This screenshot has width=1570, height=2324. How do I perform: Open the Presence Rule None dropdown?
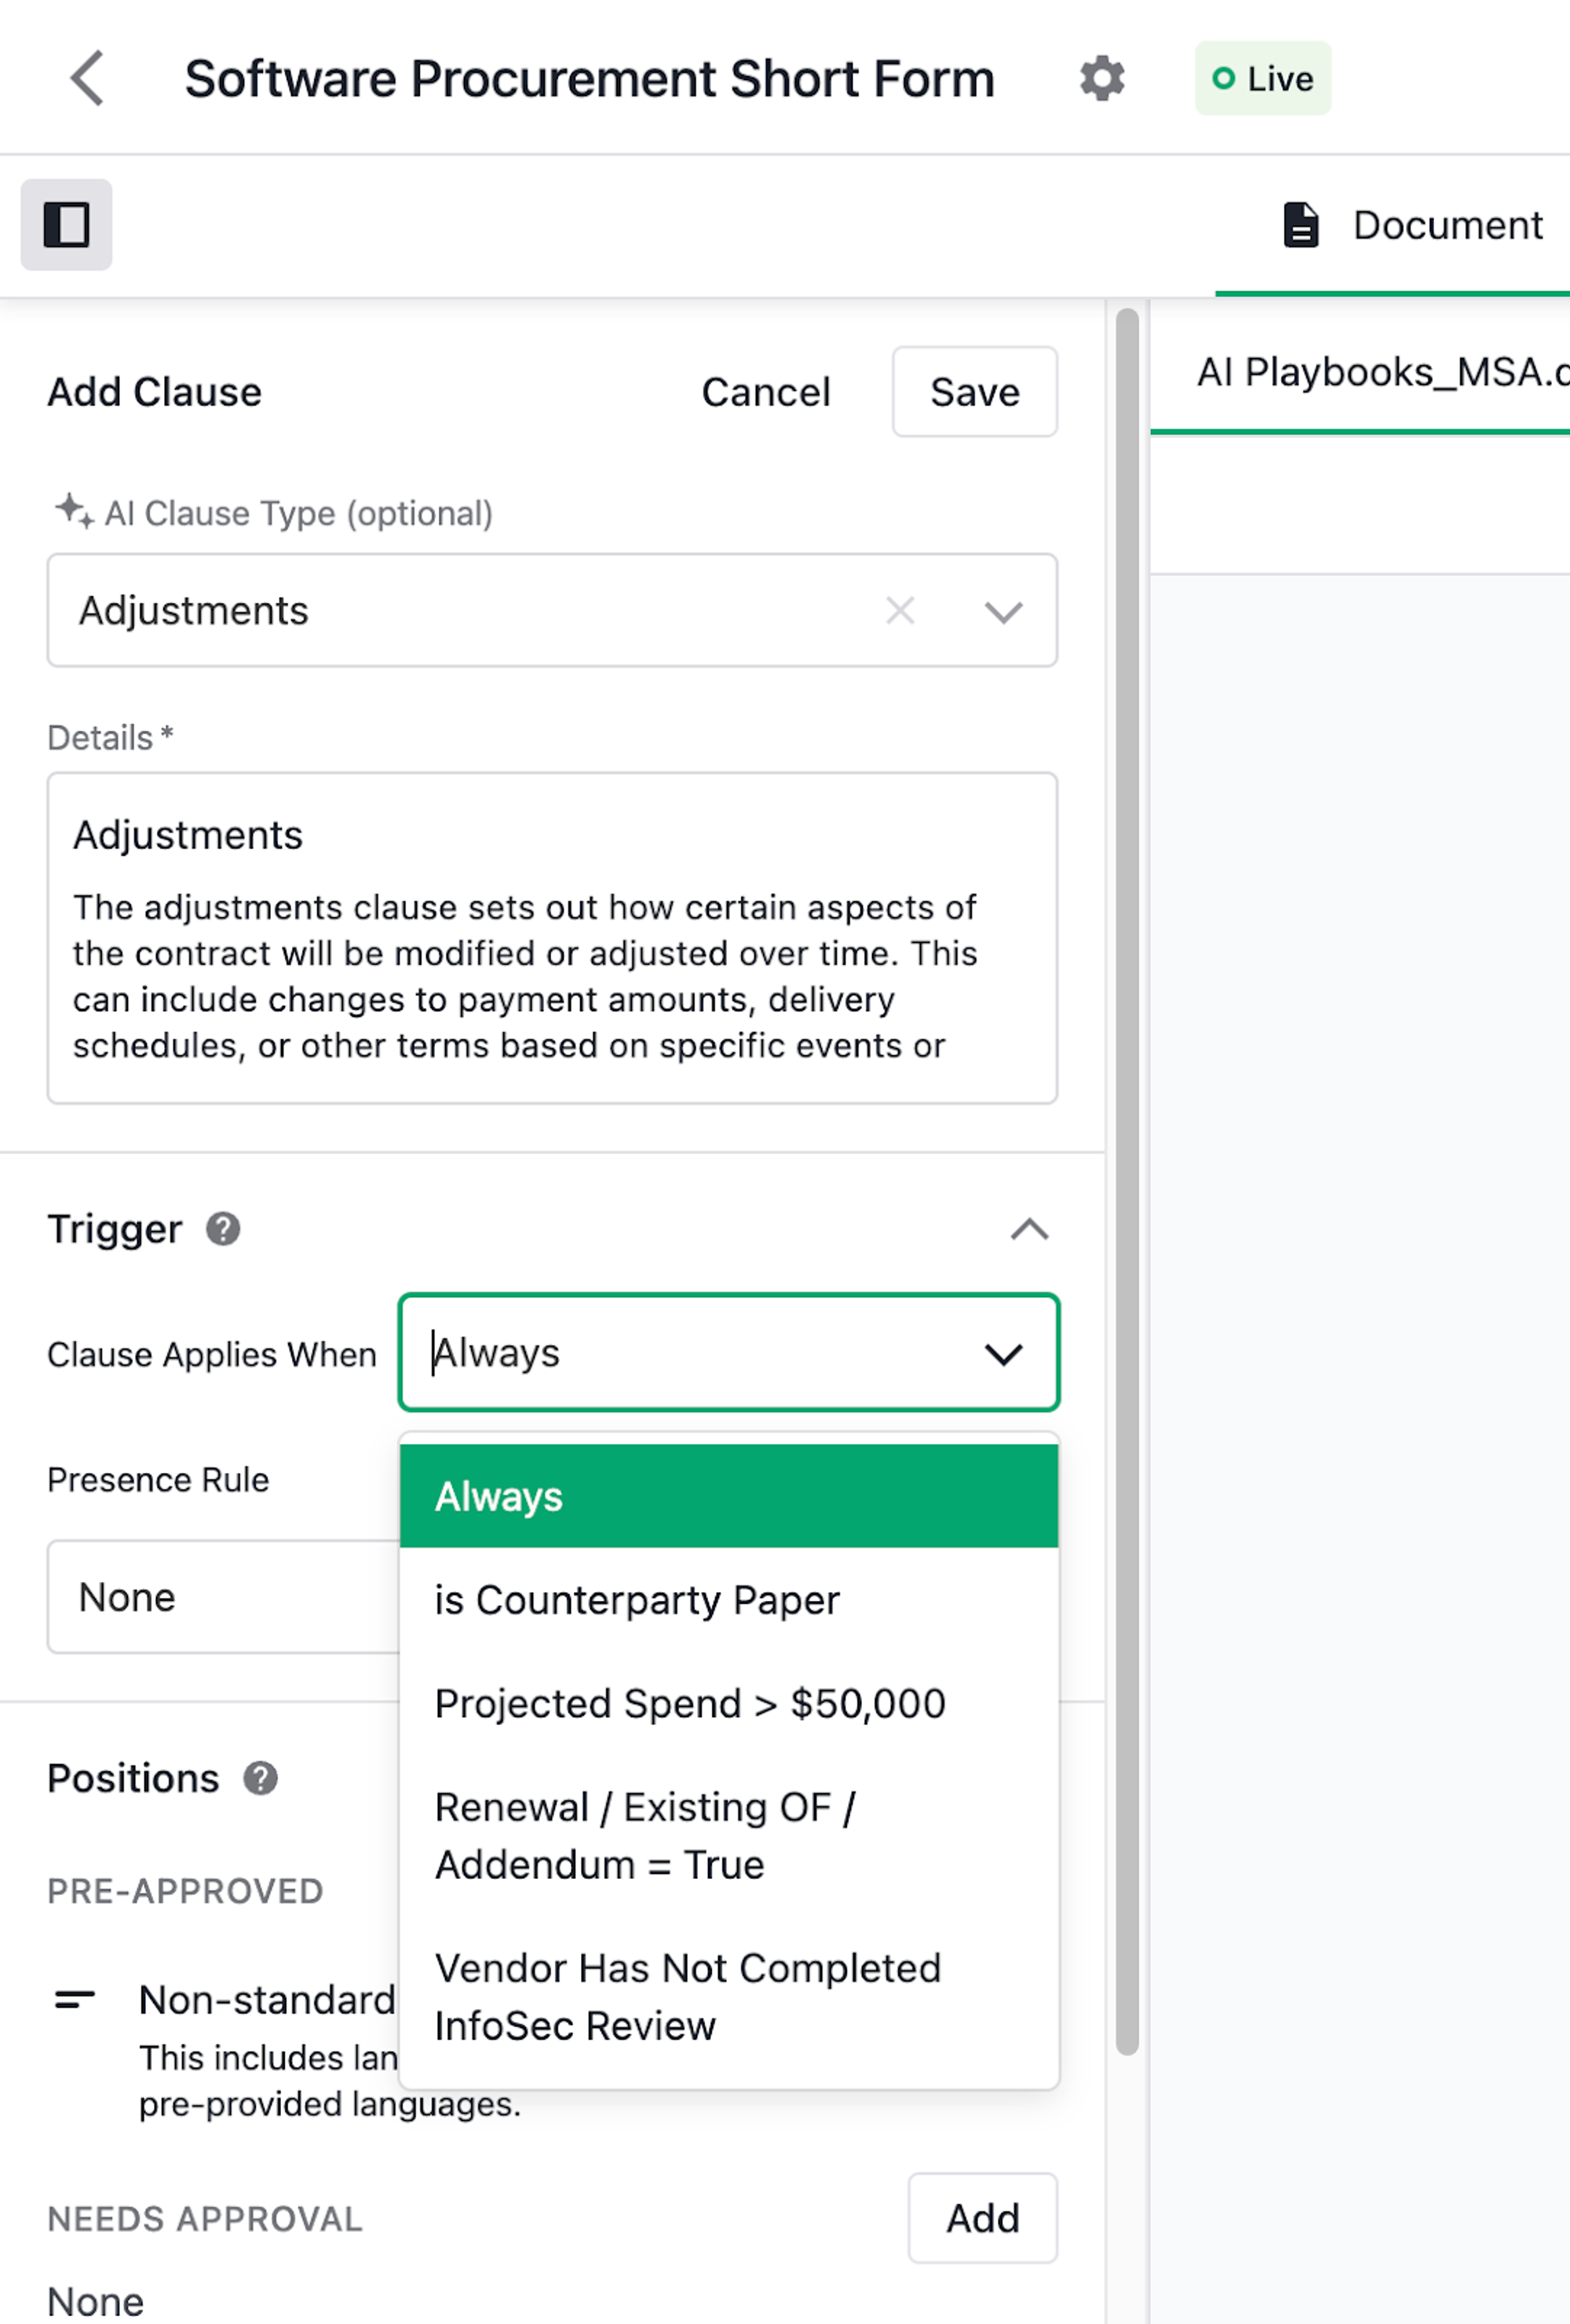coord(224,1597)
